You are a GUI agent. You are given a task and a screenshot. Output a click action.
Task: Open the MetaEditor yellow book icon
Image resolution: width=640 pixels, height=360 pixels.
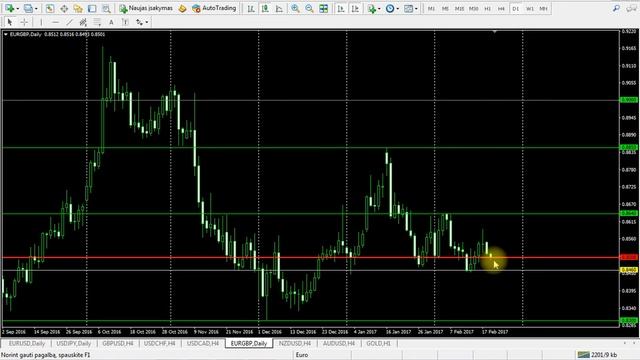[x=182, y=8]
